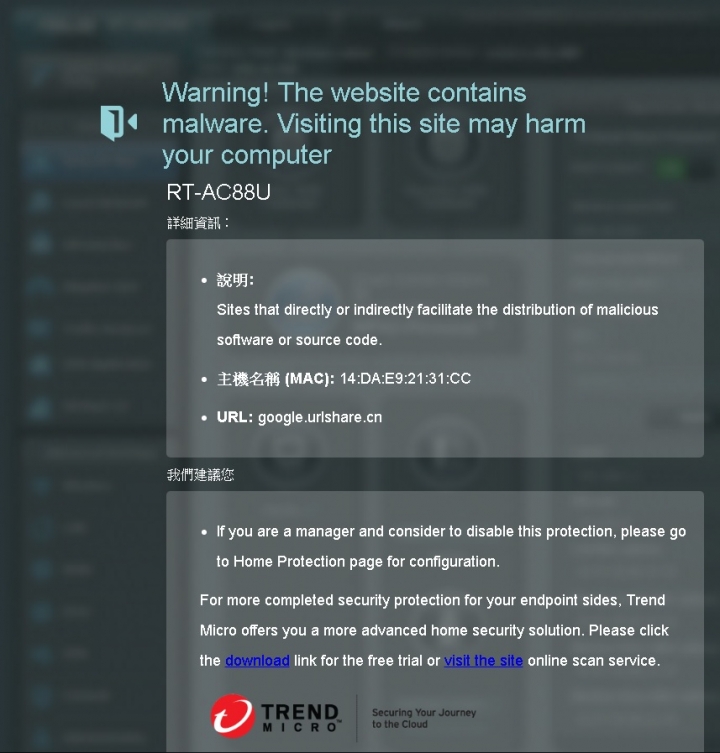Click the bold URL label
The image size is (720, 753).
[x=234, y=417]
